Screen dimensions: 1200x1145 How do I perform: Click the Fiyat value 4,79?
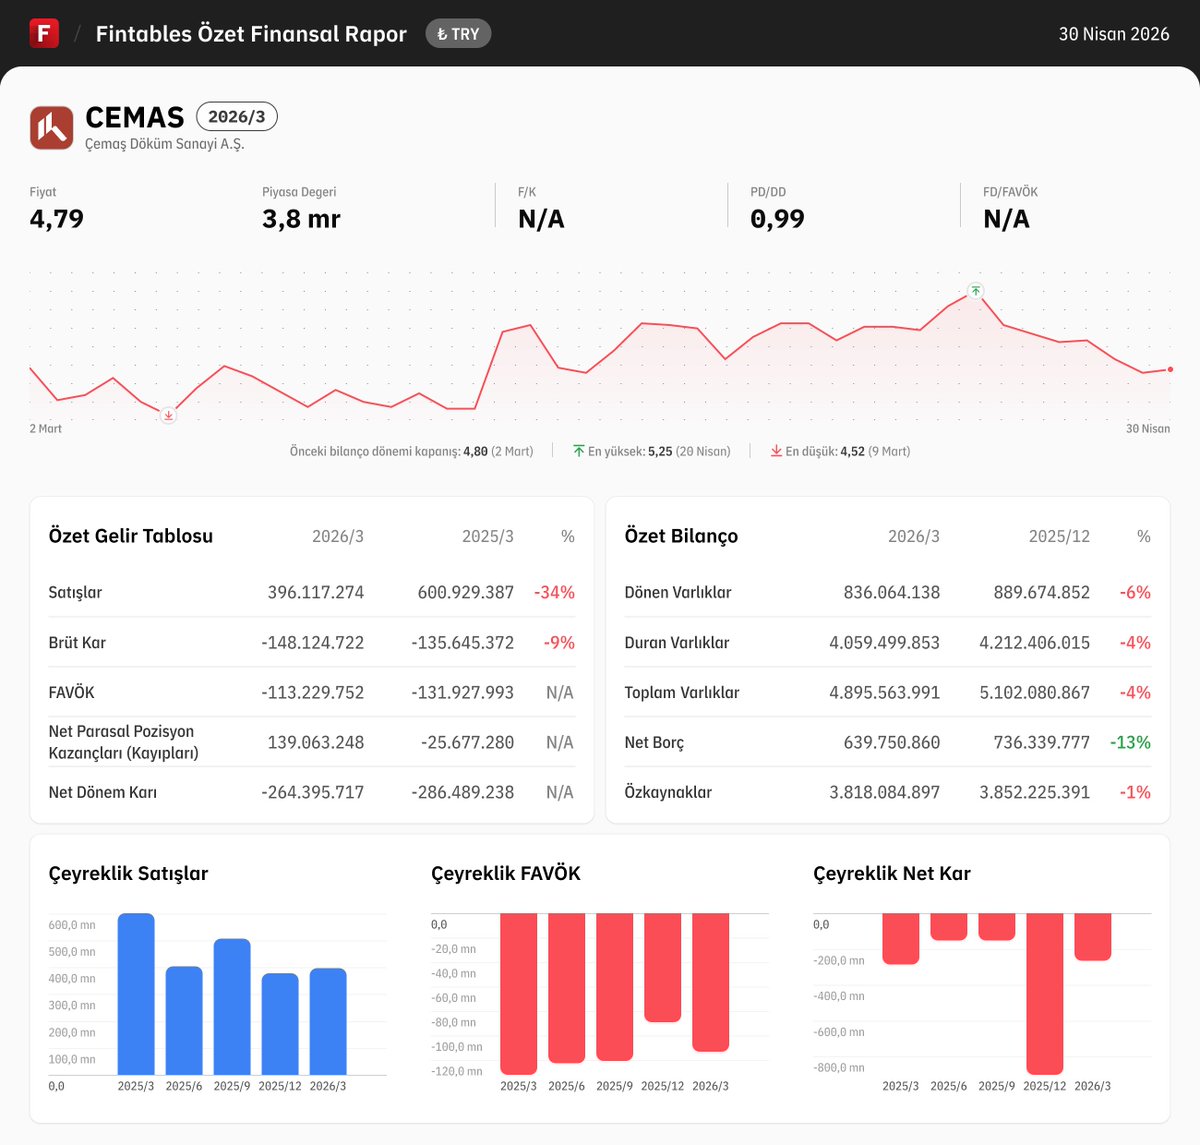click(57, 219)
